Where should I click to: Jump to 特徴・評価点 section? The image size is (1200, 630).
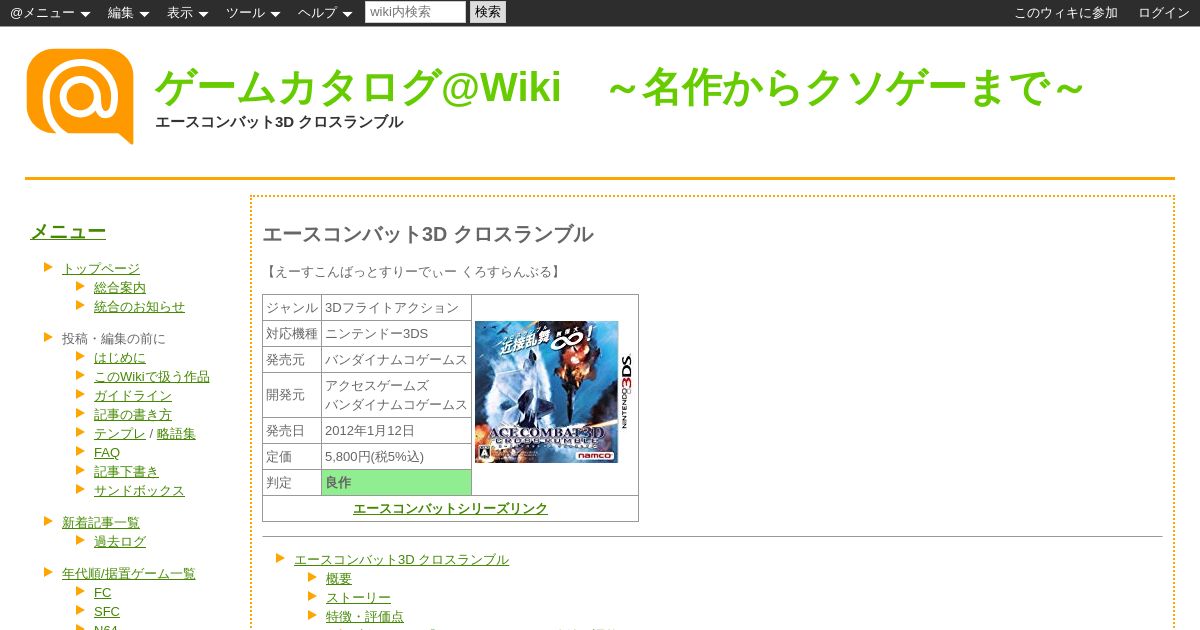pyautogui.click(x=365, y=616)
